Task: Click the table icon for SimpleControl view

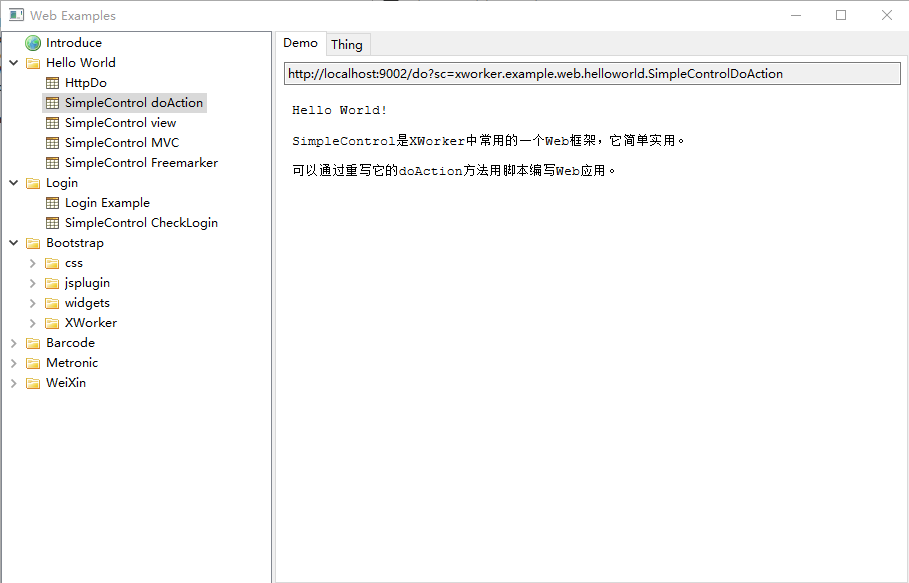Action: click(52, 123)
